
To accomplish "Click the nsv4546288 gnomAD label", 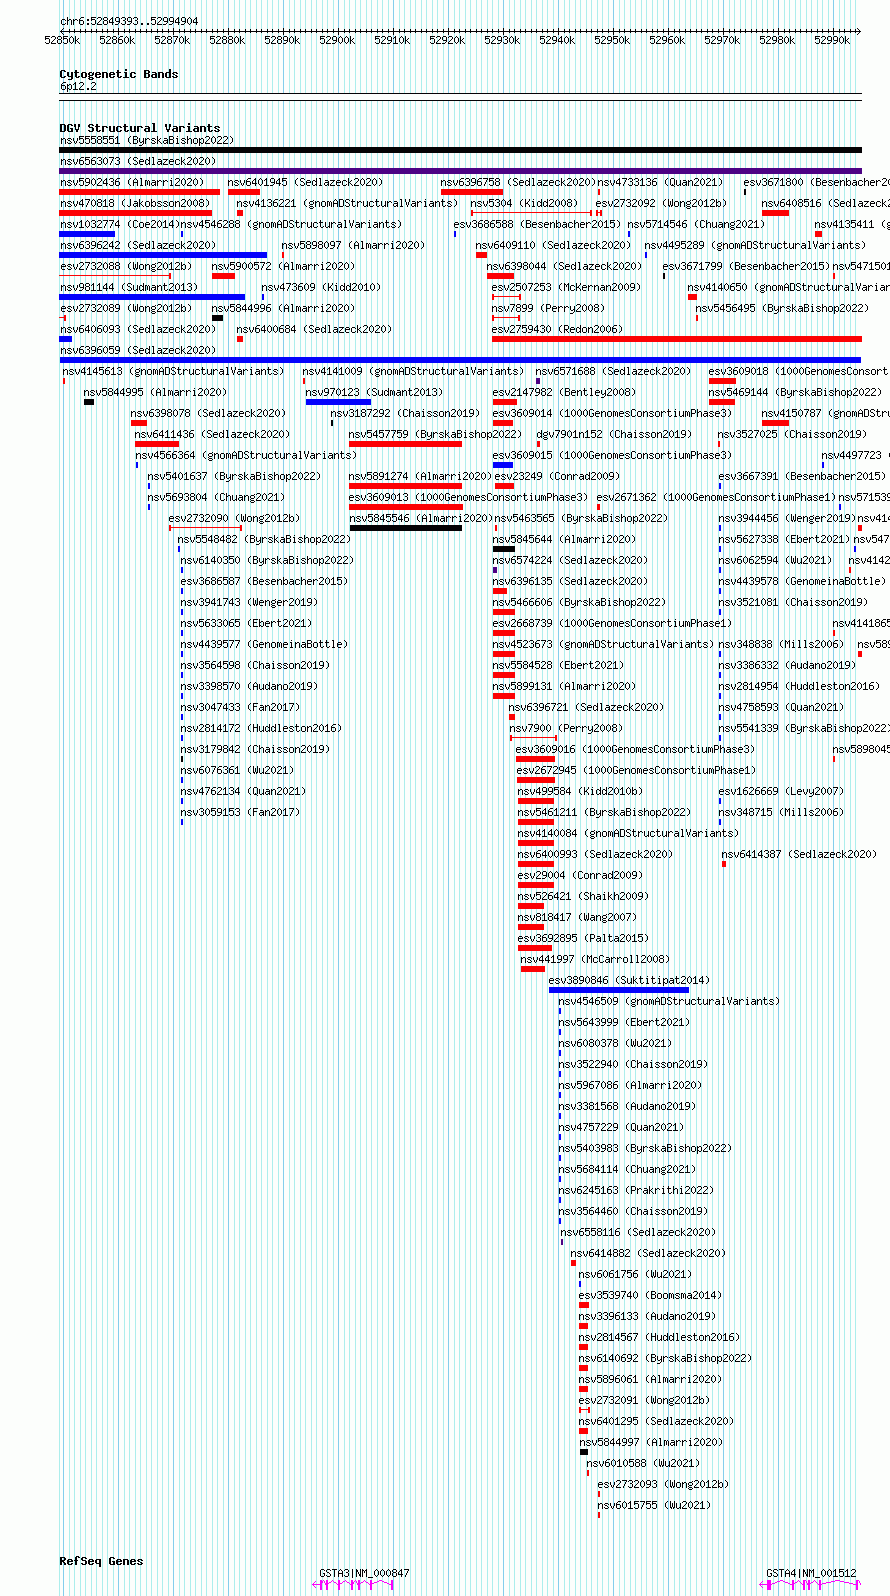I will pos(291,225).
